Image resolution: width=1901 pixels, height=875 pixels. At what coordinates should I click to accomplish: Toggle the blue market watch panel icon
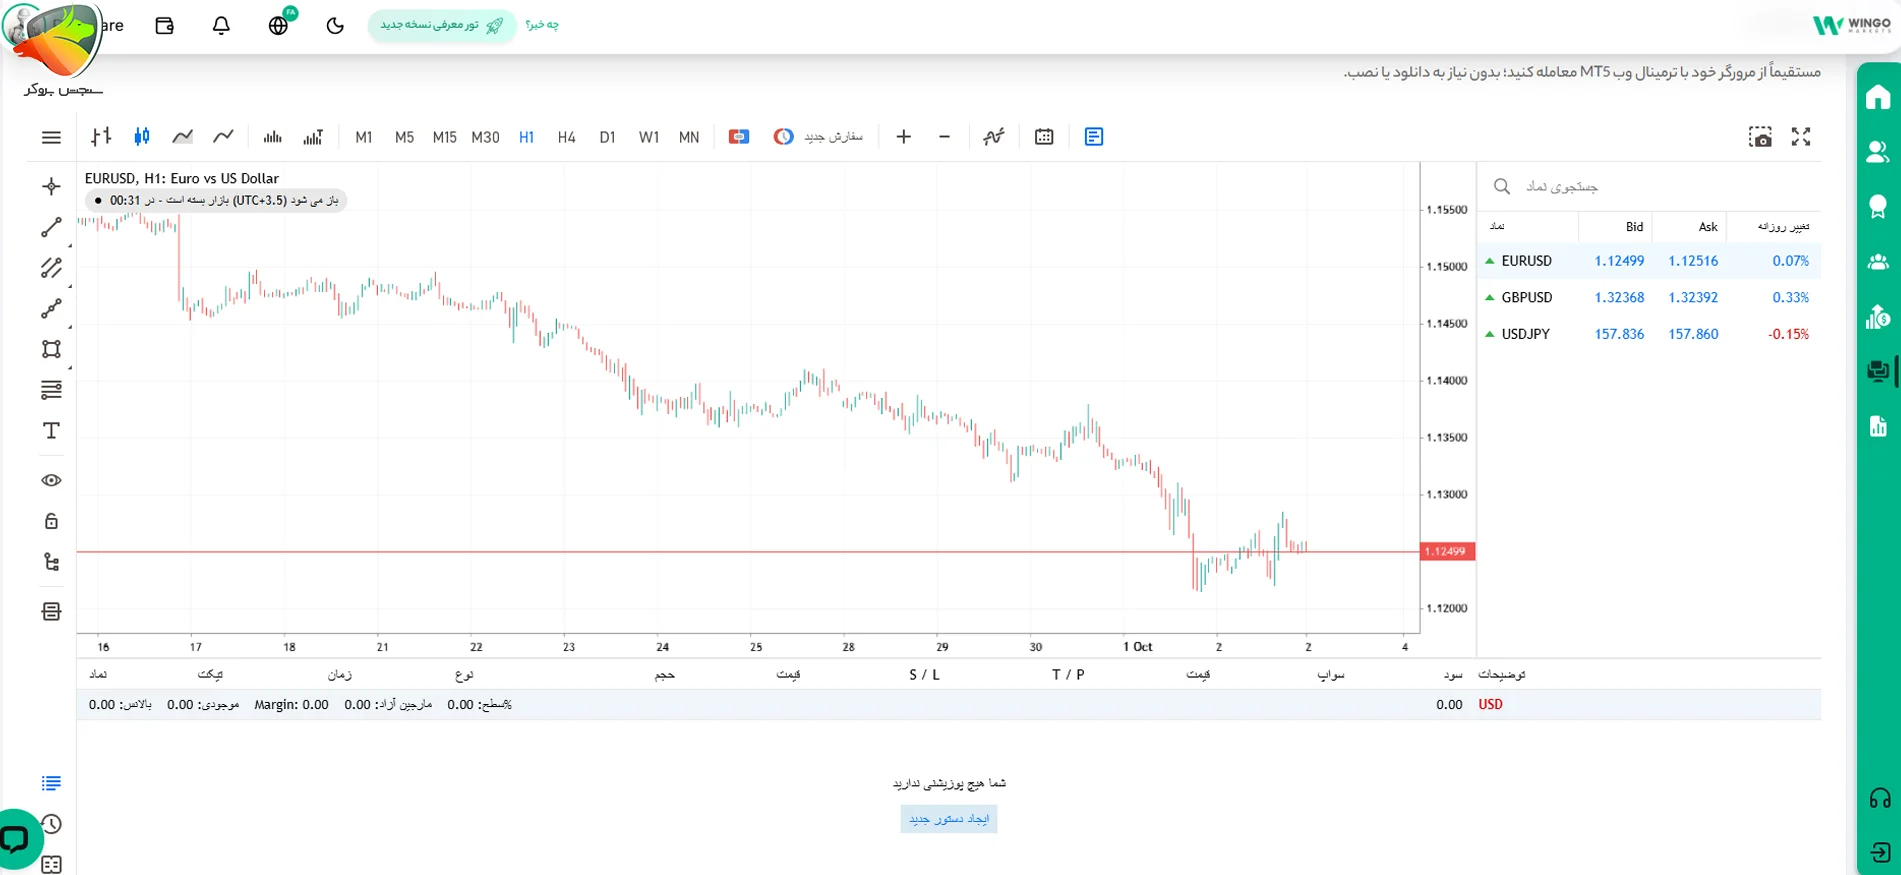coord(1094,137)
